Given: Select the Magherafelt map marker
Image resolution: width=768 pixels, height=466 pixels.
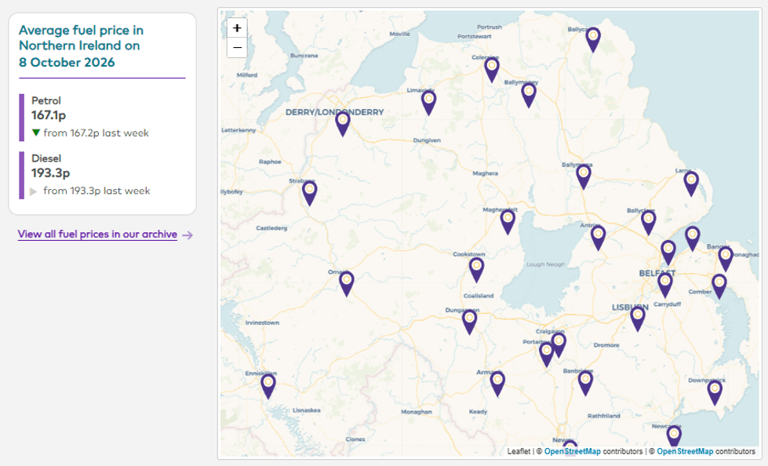Looking at the screenshot, I should point(508,222).
